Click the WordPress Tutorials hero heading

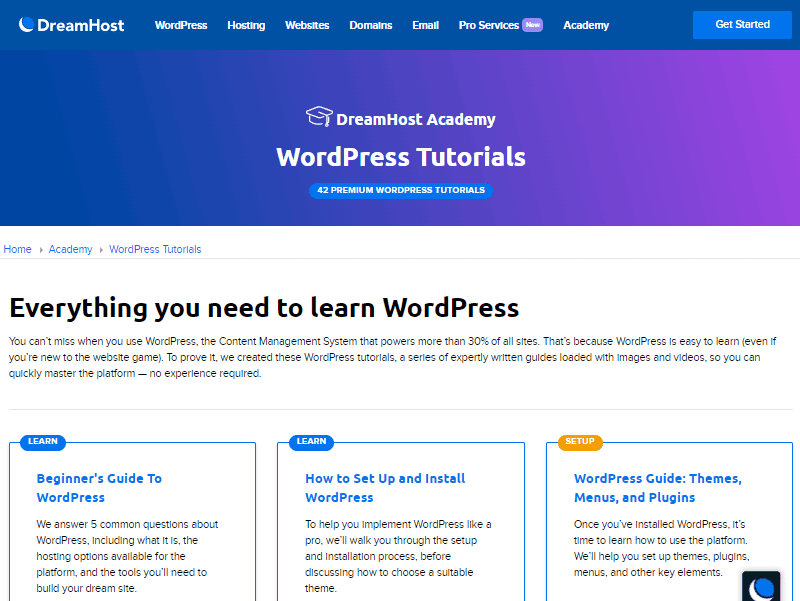coord(401,157)
